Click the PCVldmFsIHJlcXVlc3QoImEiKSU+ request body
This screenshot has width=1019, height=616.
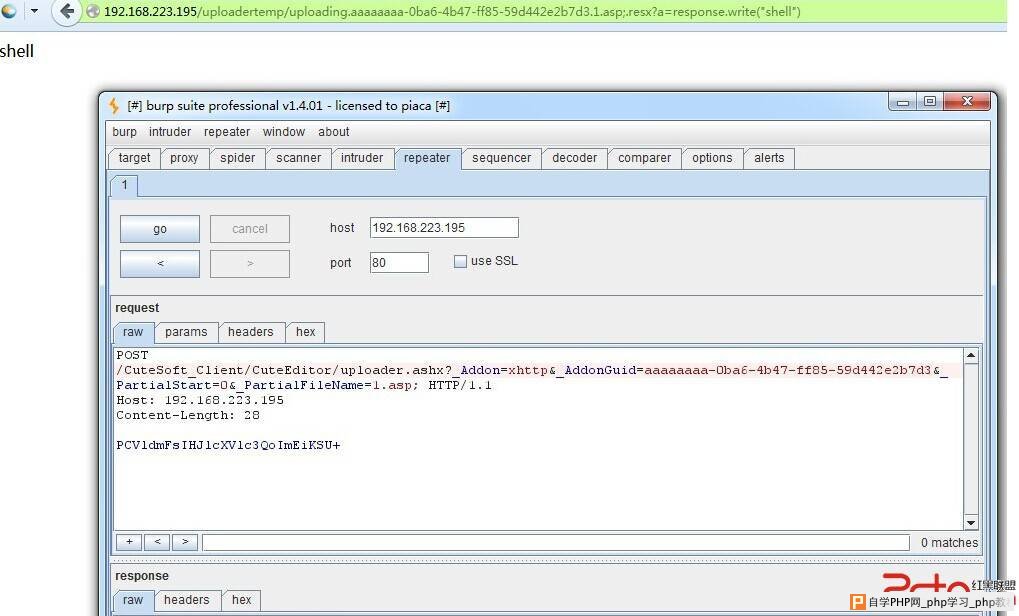coord(228,445)
